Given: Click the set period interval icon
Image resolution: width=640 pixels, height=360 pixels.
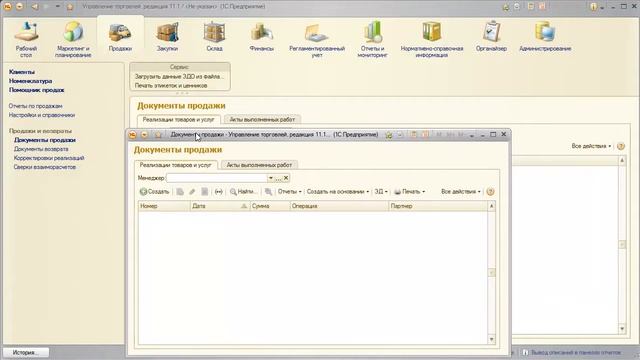Looking at the screenshot, I should [x=219, y=191].
